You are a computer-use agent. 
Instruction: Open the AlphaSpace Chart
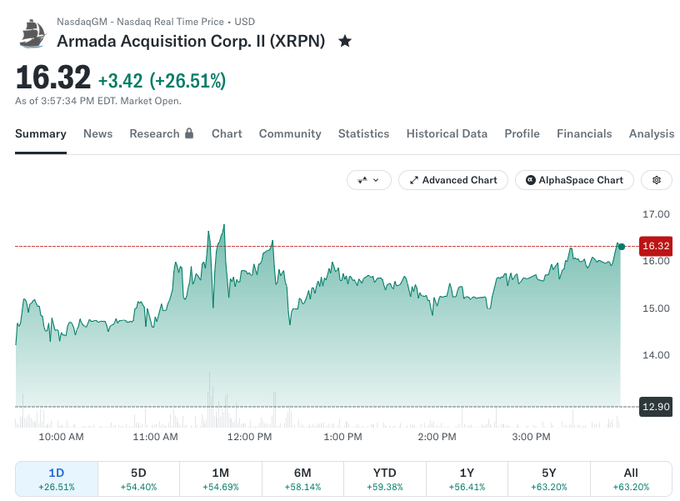tap(574, 180)
